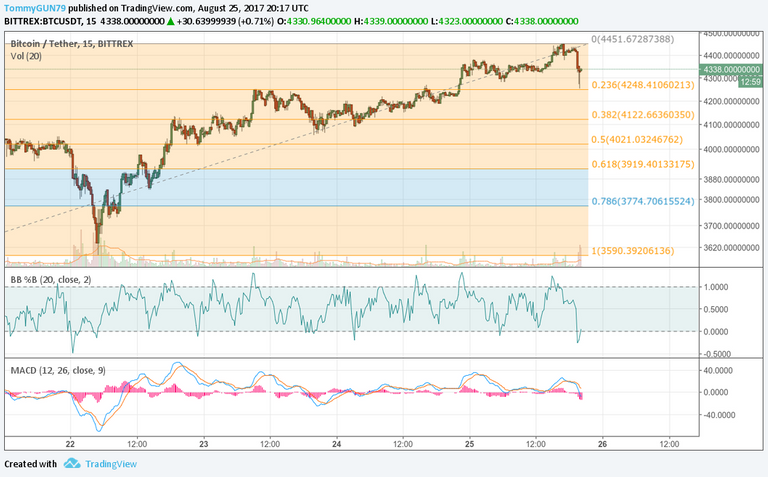This screenshot has width=768, height=477.
Task: Click the 4000.00000000 price axis label
Action: tap(731, 149)
